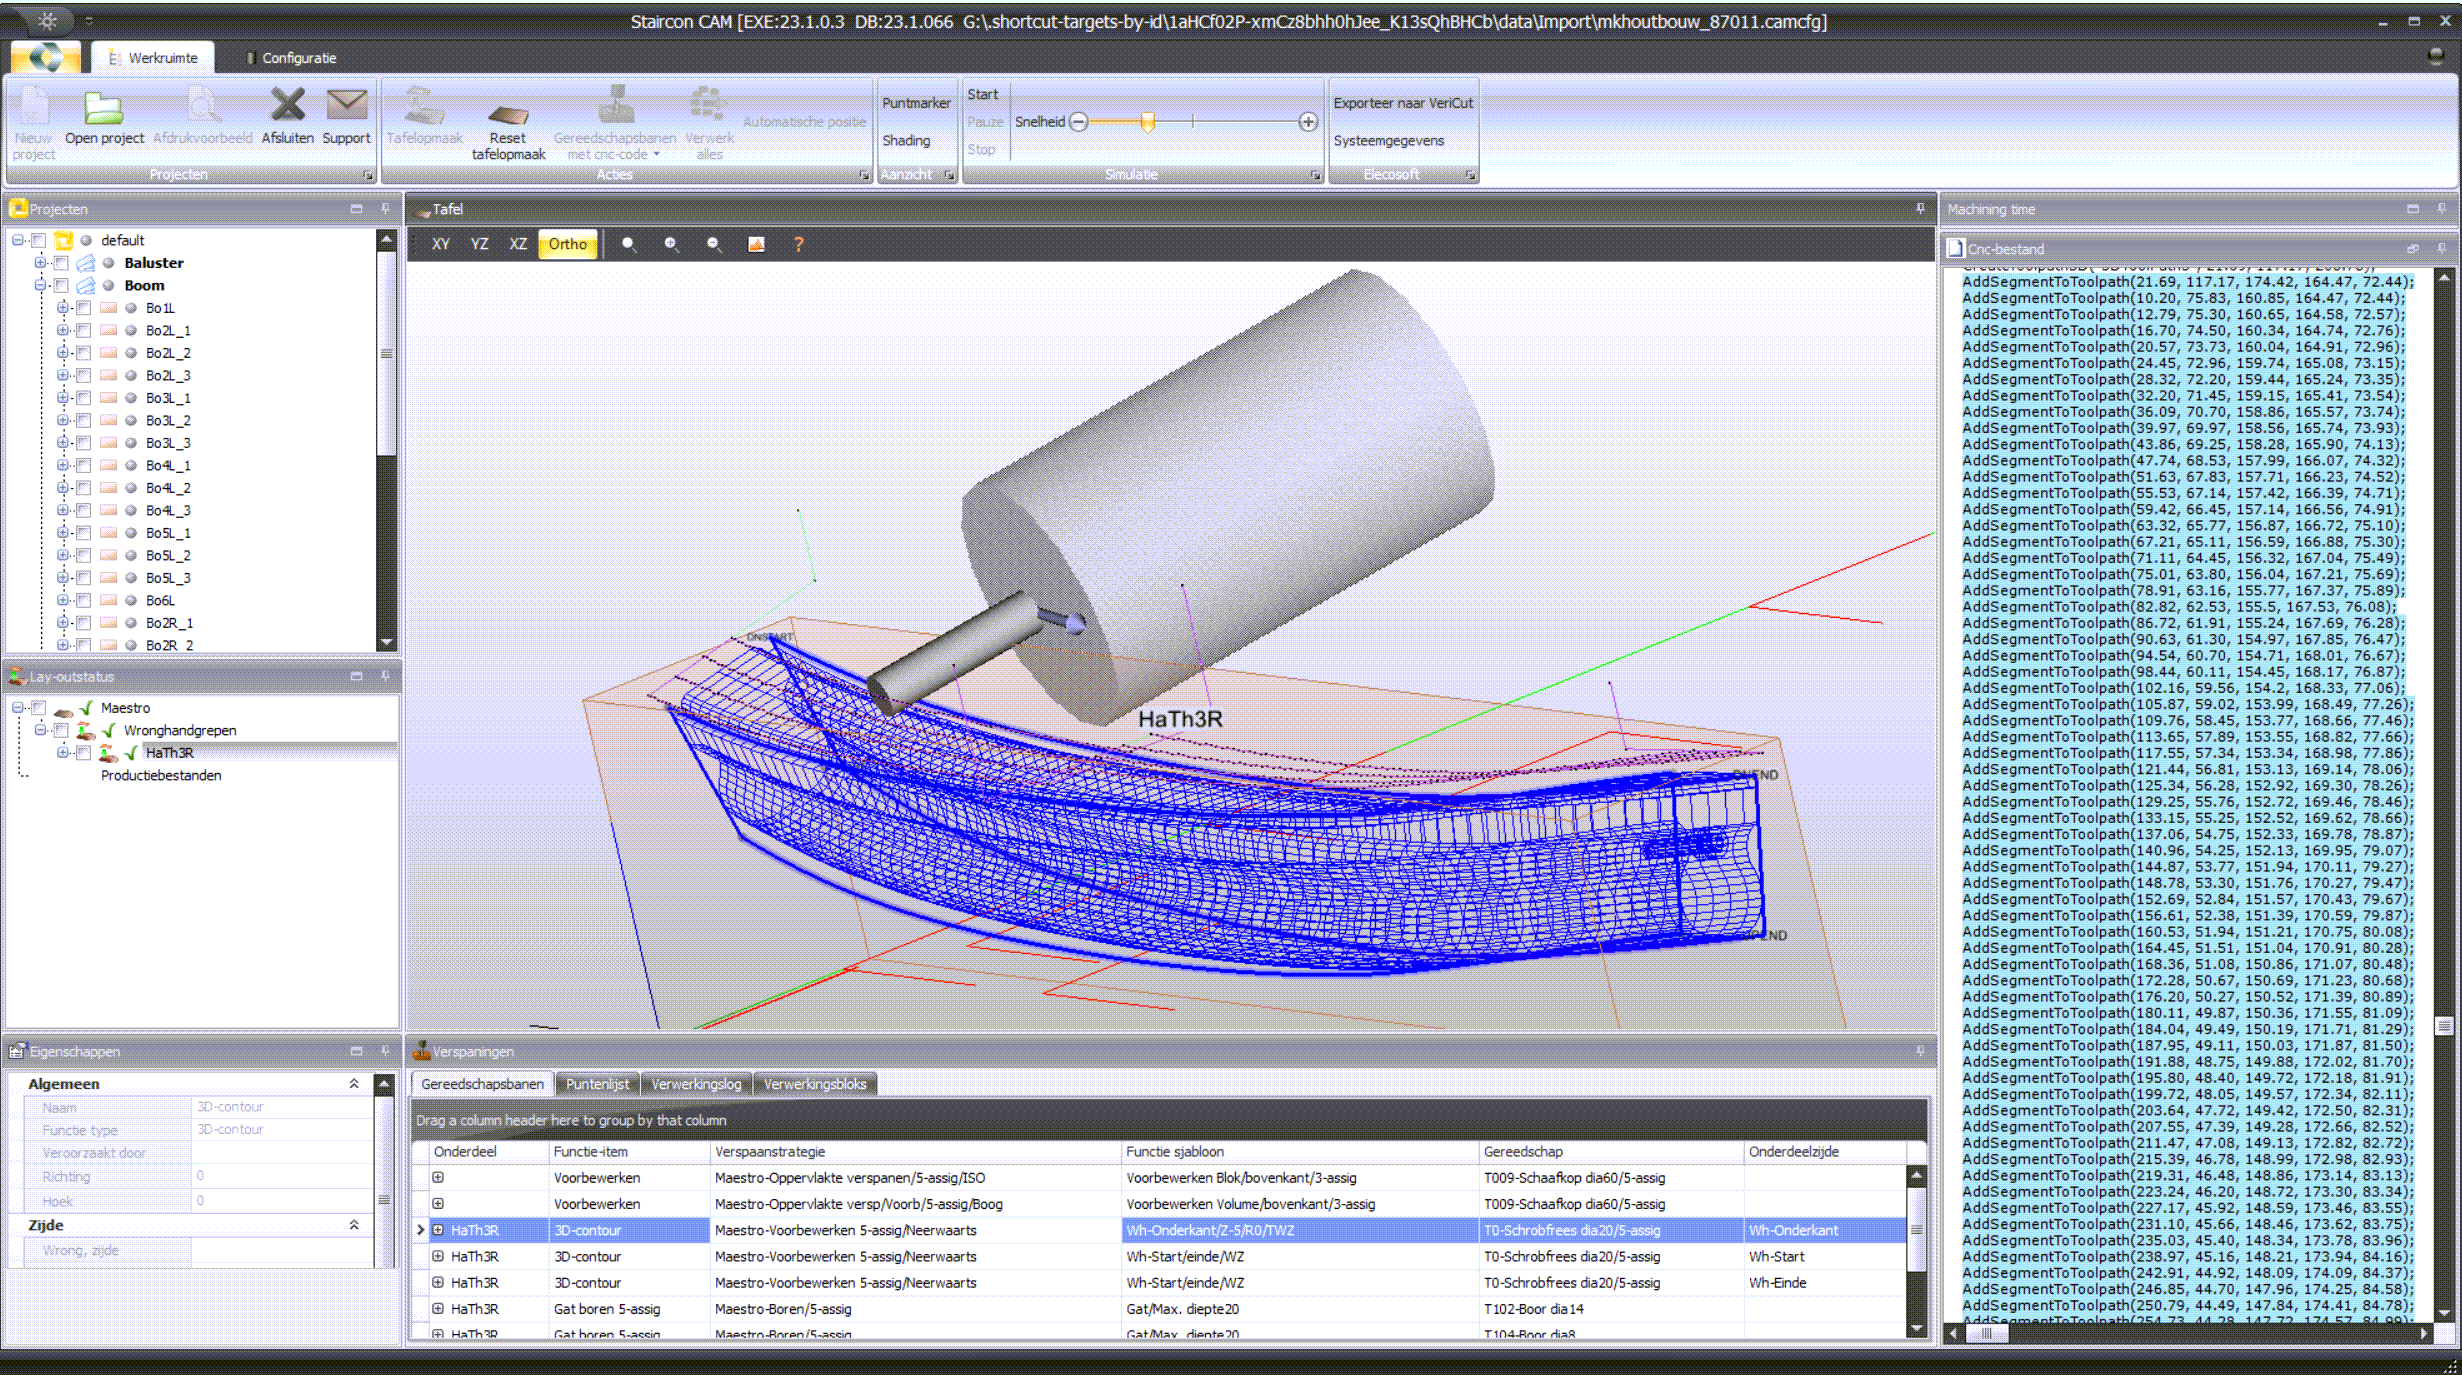Click the orange image export icon in Tafel toolbar
This screenshot has width=2462, height=1375.
coord(756,244)
